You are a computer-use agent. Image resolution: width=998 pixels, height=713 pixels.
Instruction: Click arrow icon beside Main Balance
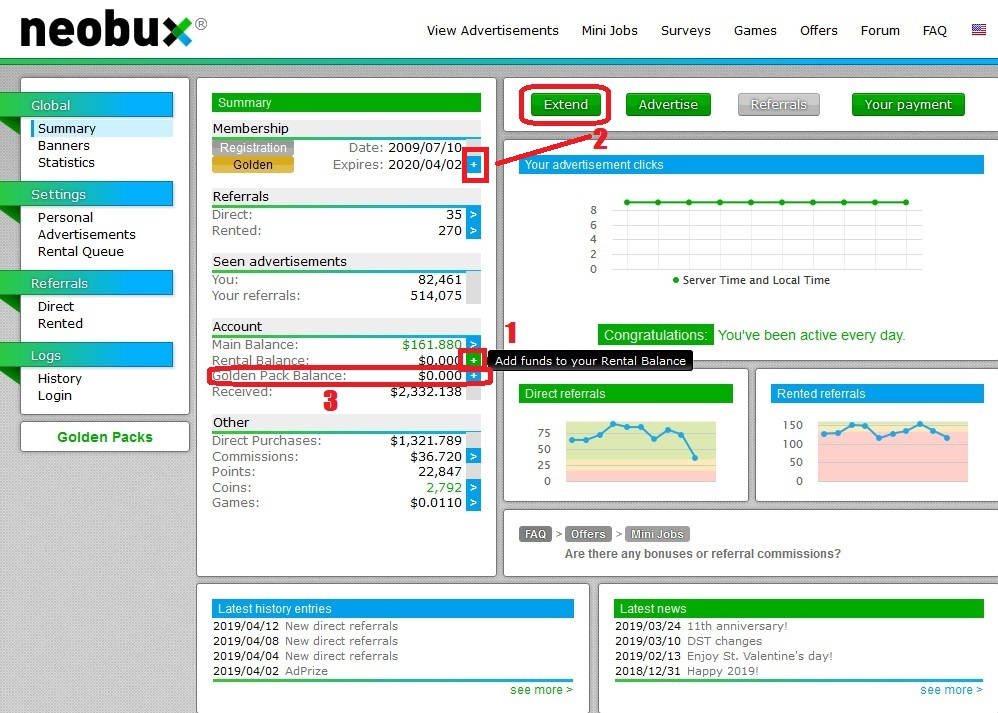[474, 344]
